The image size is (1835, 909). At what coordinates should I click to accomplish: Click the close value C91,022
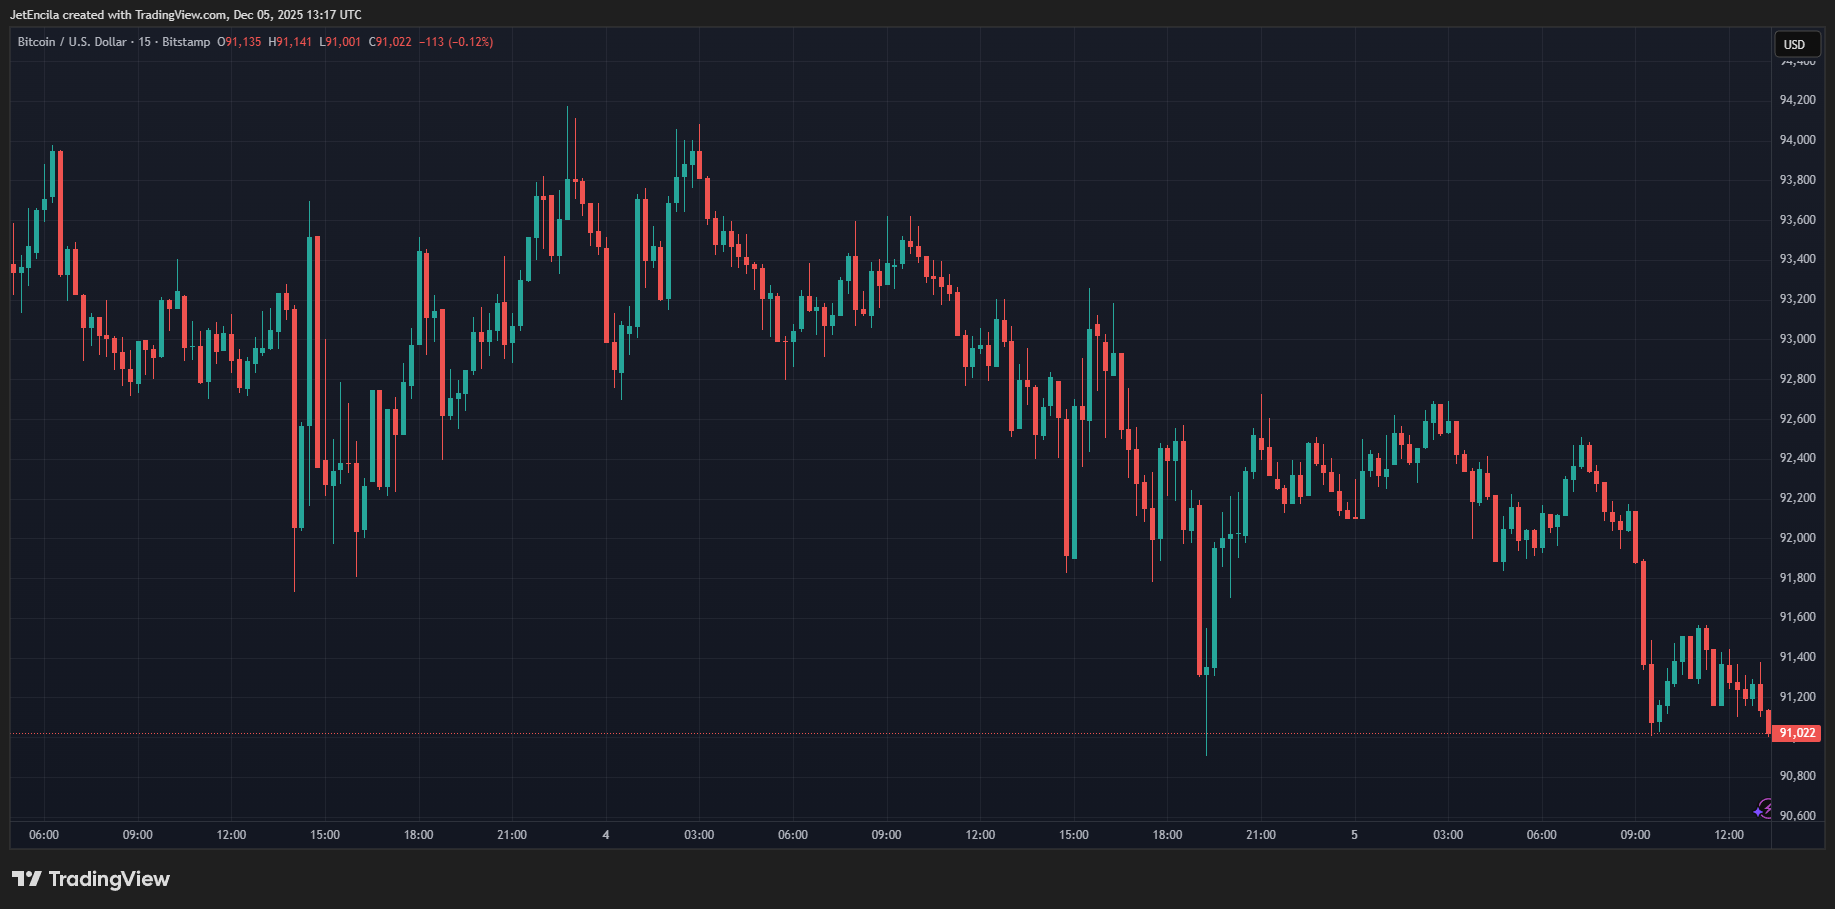[392, 42]
